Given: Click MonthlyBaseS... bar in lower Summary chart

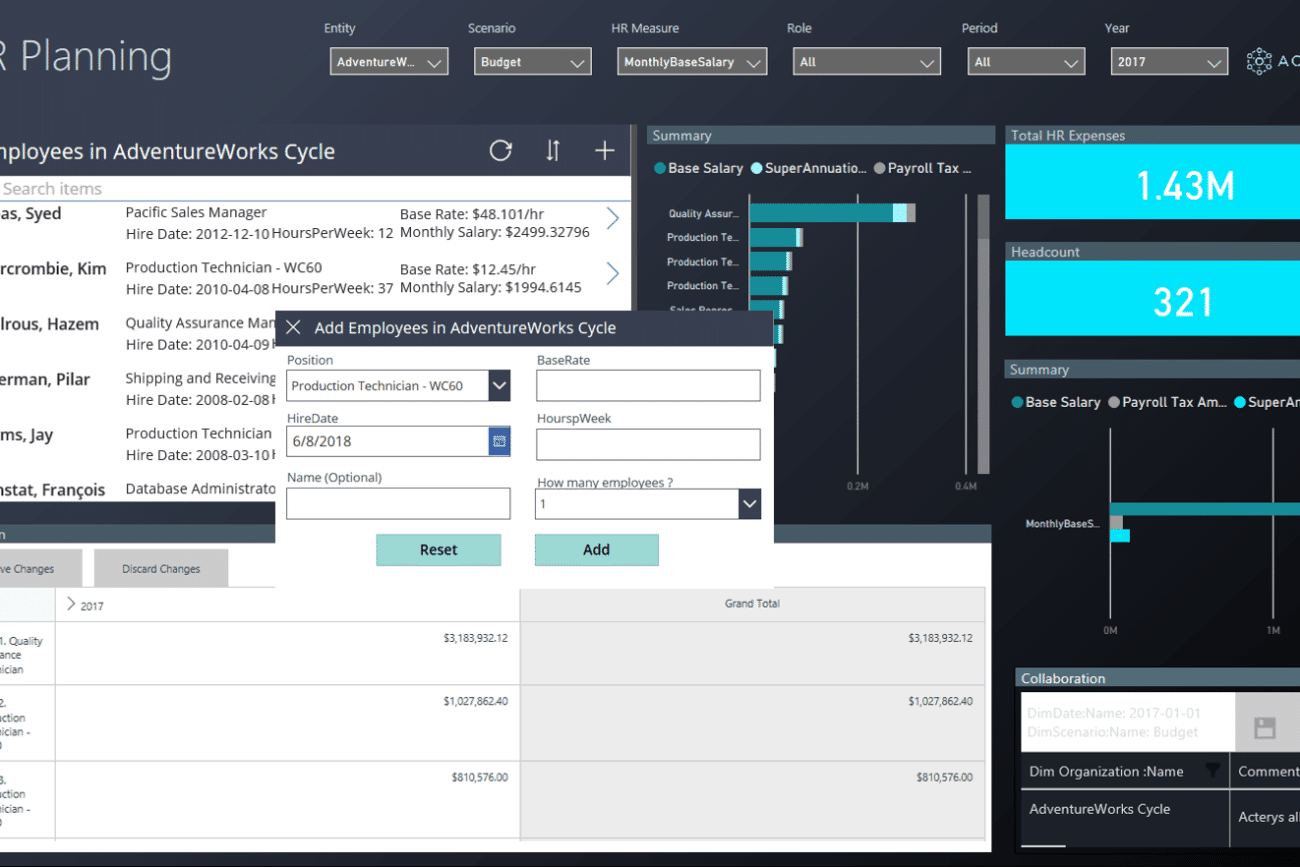Looking at the screenshot, I should pos(1204,509).
